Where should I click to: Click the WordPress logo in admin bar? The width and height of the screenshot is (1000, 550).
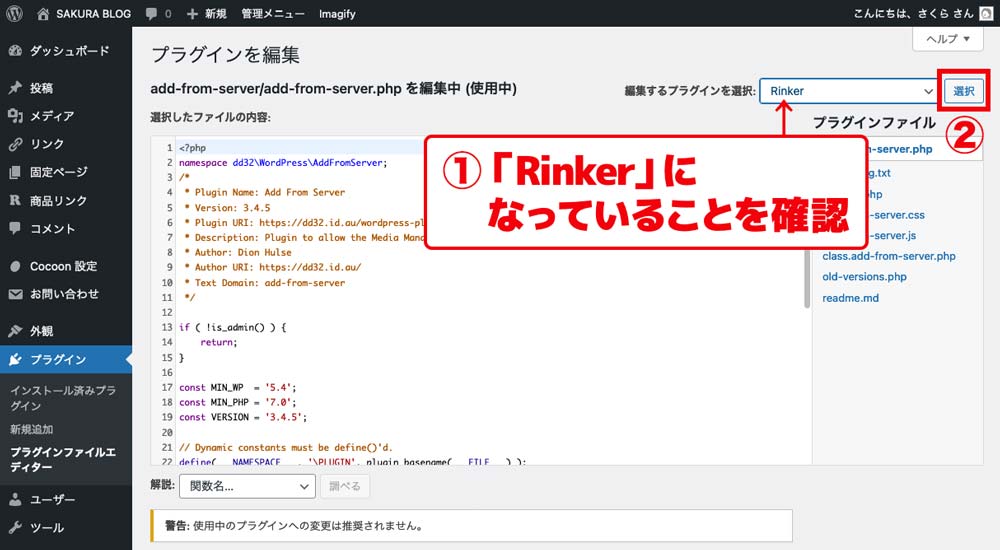point(14,13)
